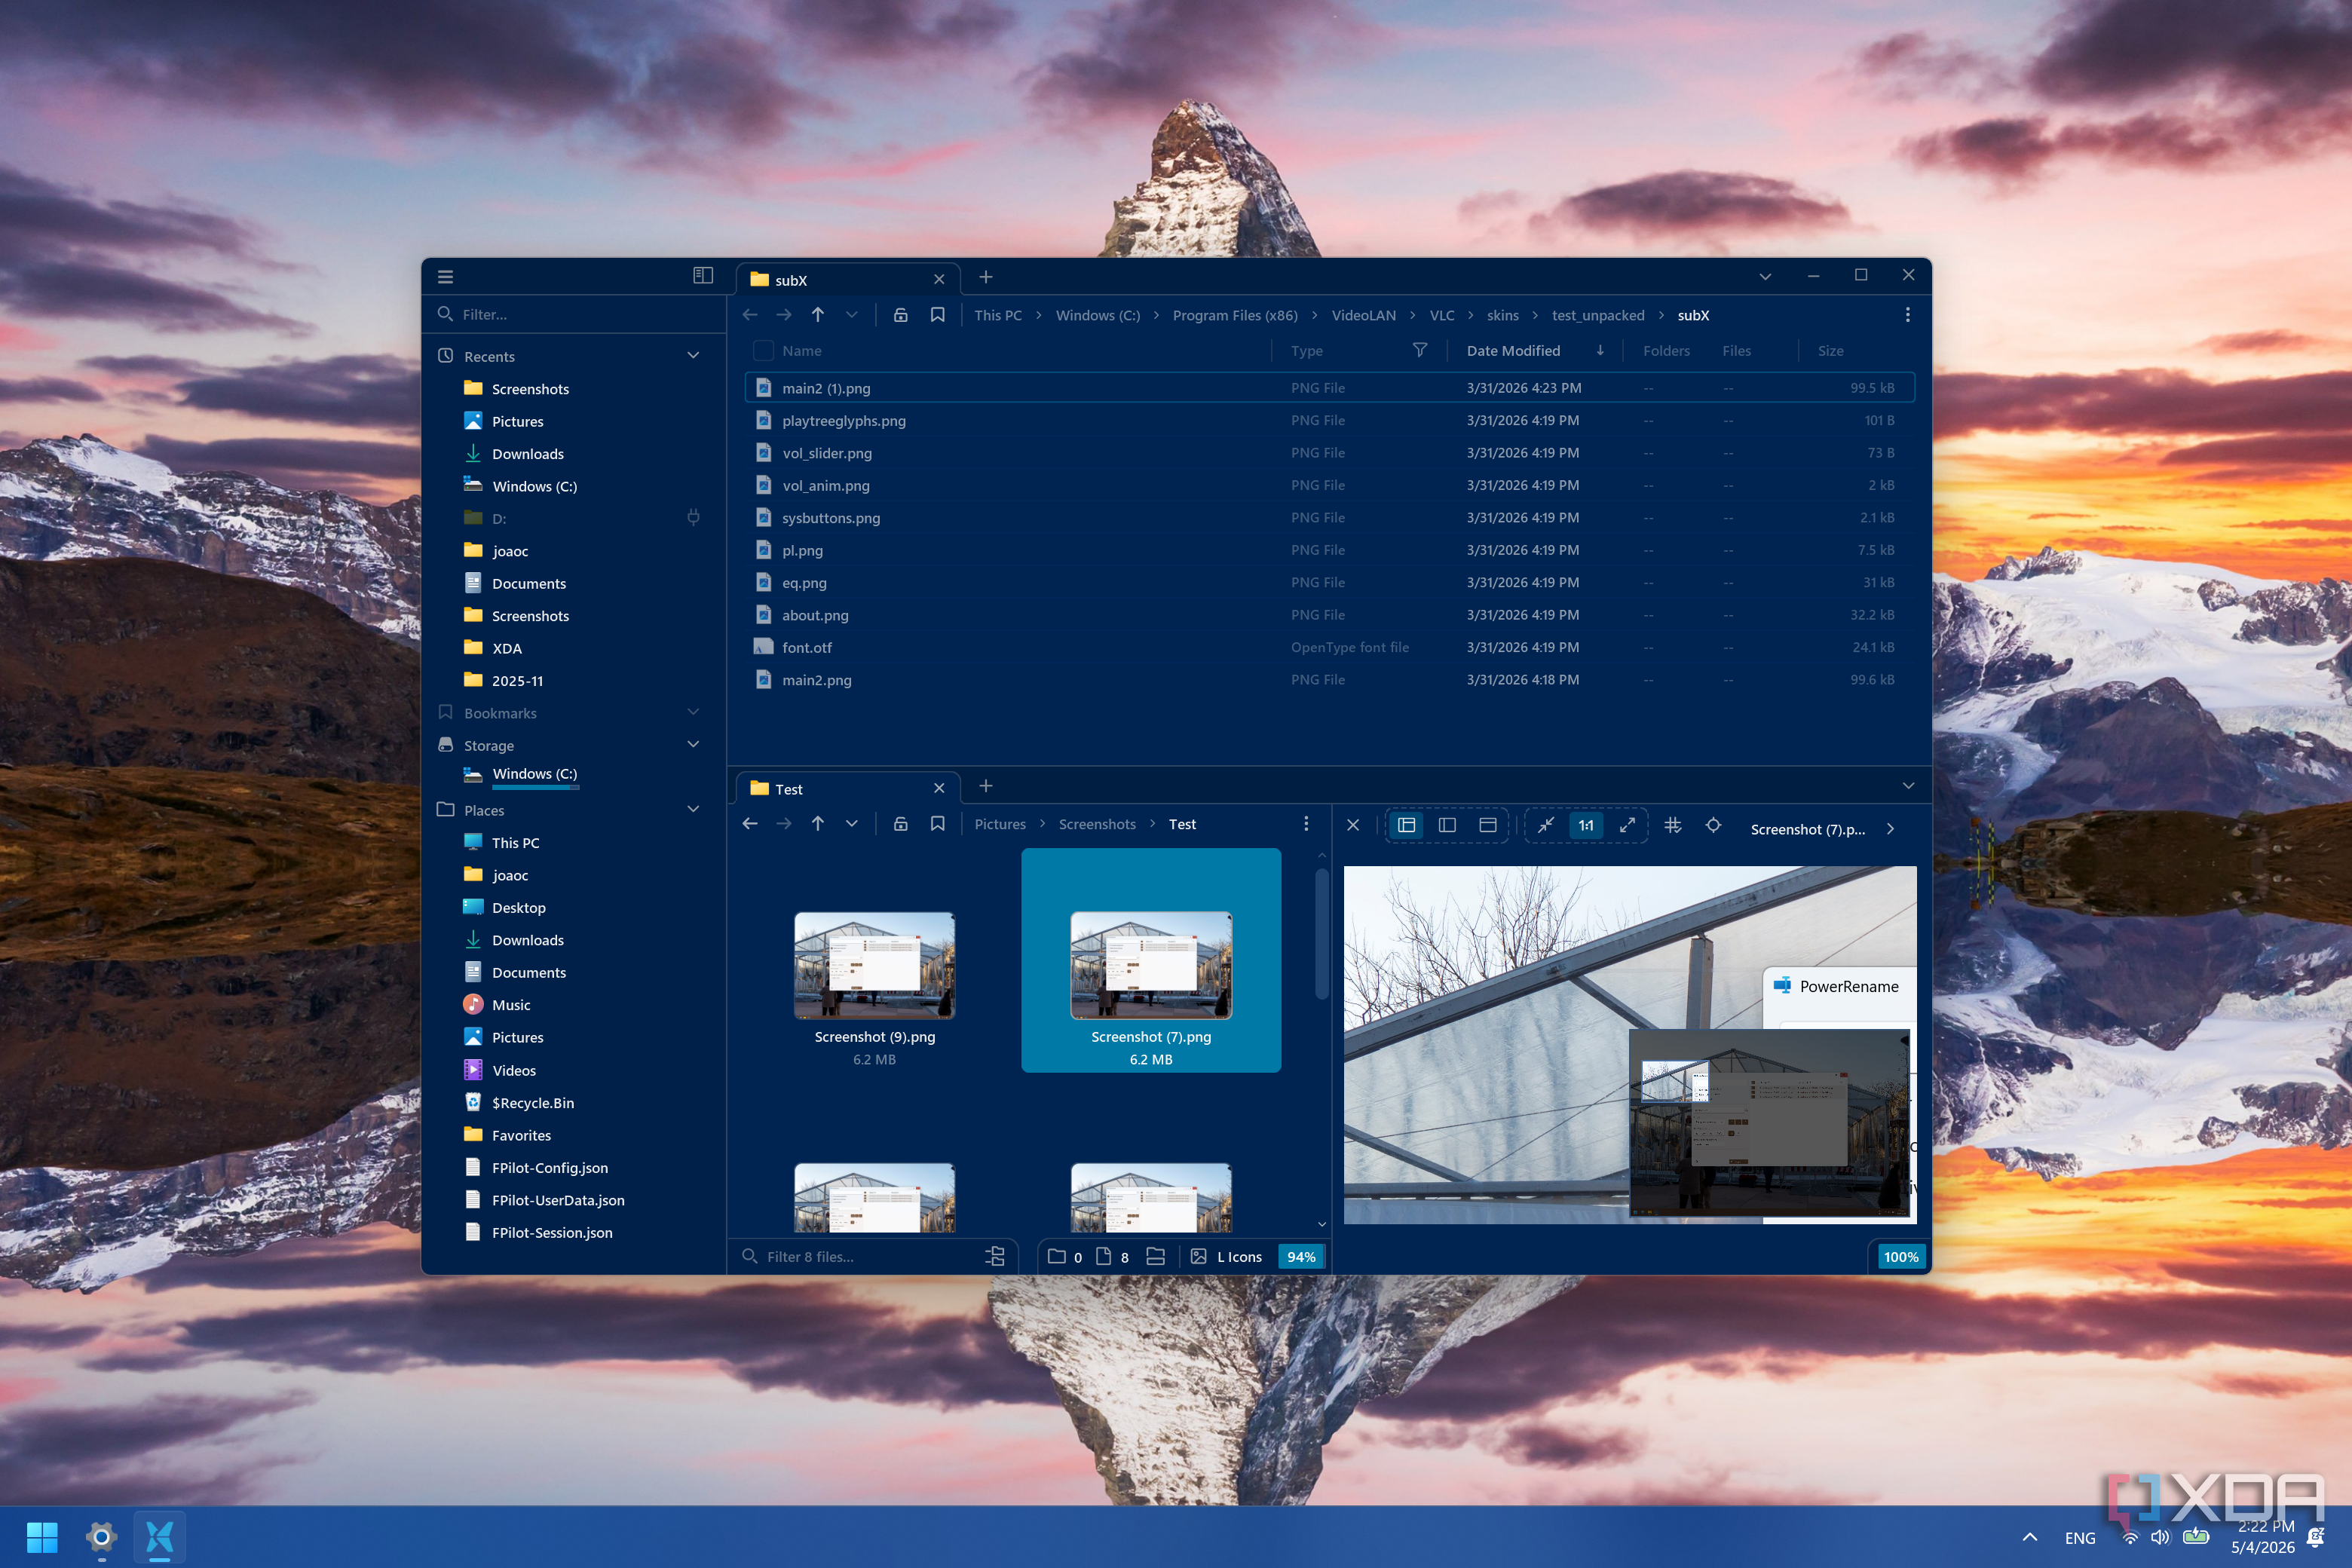
Task: Open the three-dot menu of Test pane
Action: click(1306, 824)
